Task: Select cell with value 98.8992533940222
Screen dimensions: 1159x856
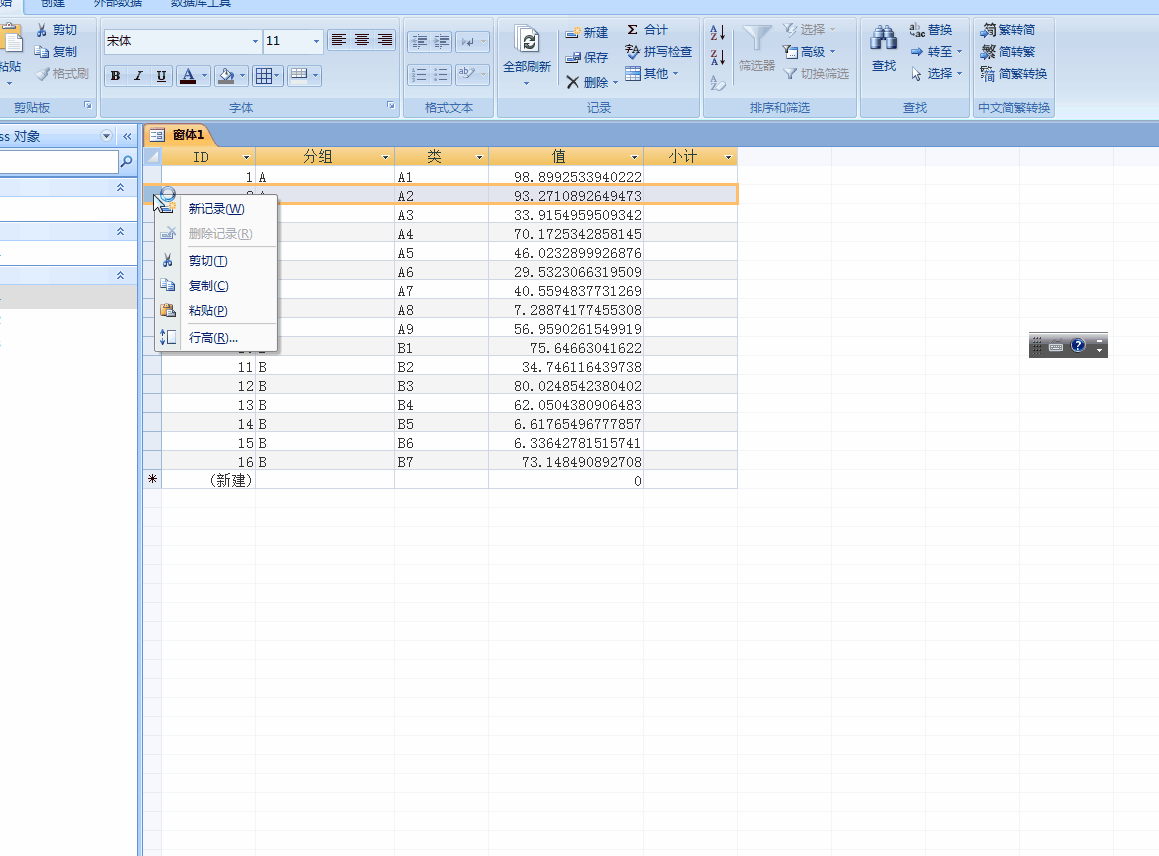Action: pyautogui.click(x=565, y=177)
